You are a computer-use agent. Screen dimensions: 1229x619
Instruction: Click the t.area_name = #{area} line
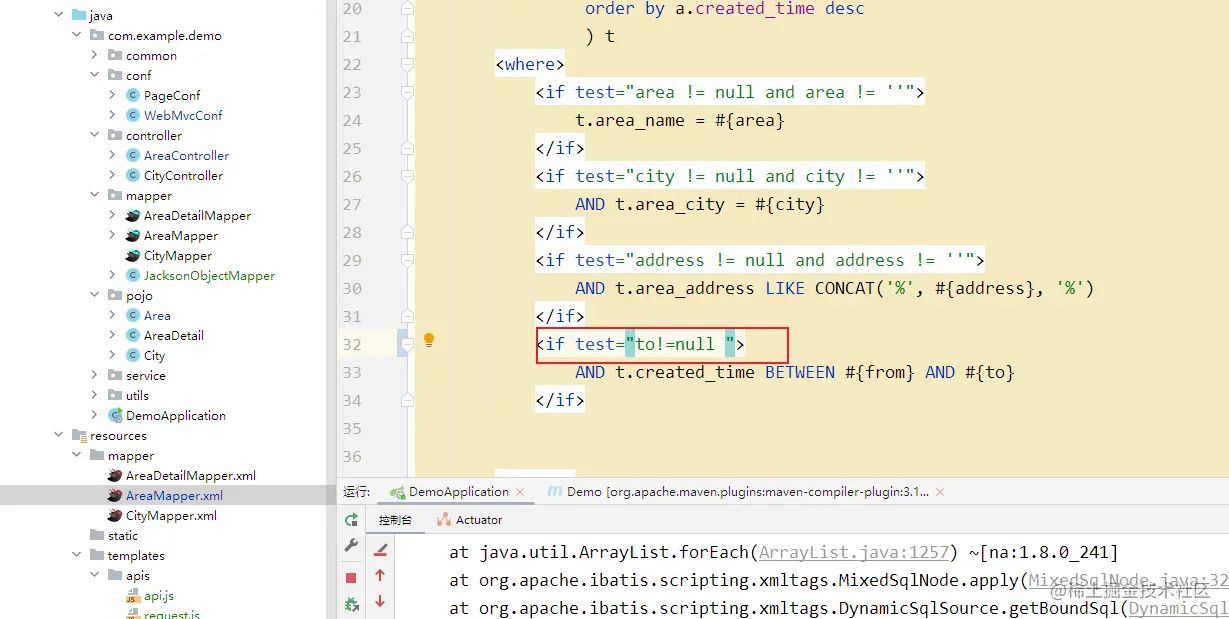pyautogui.click(x=680, y=120)
